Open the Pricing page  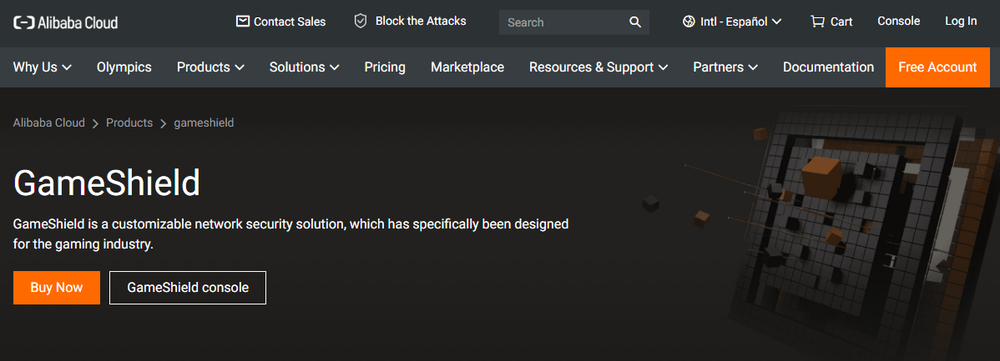385,67
